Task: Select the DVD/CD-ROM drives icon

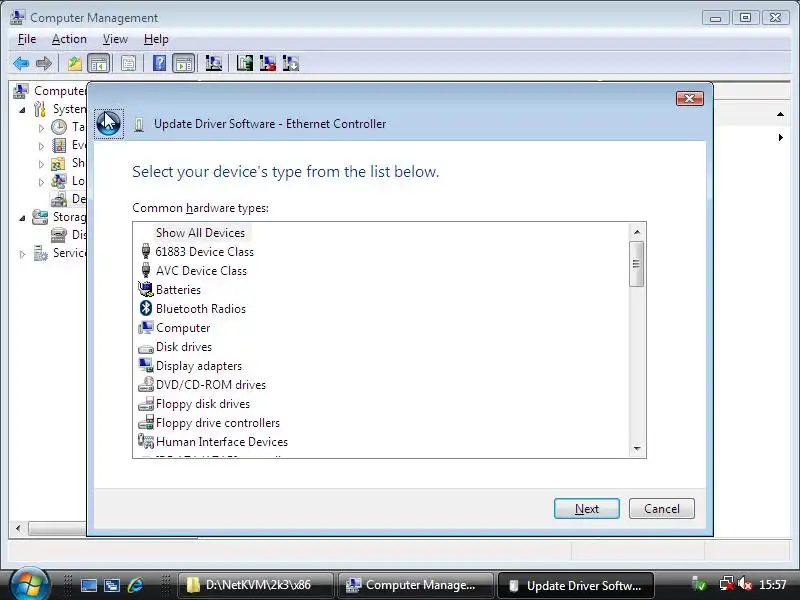Action: click(146, 384)
